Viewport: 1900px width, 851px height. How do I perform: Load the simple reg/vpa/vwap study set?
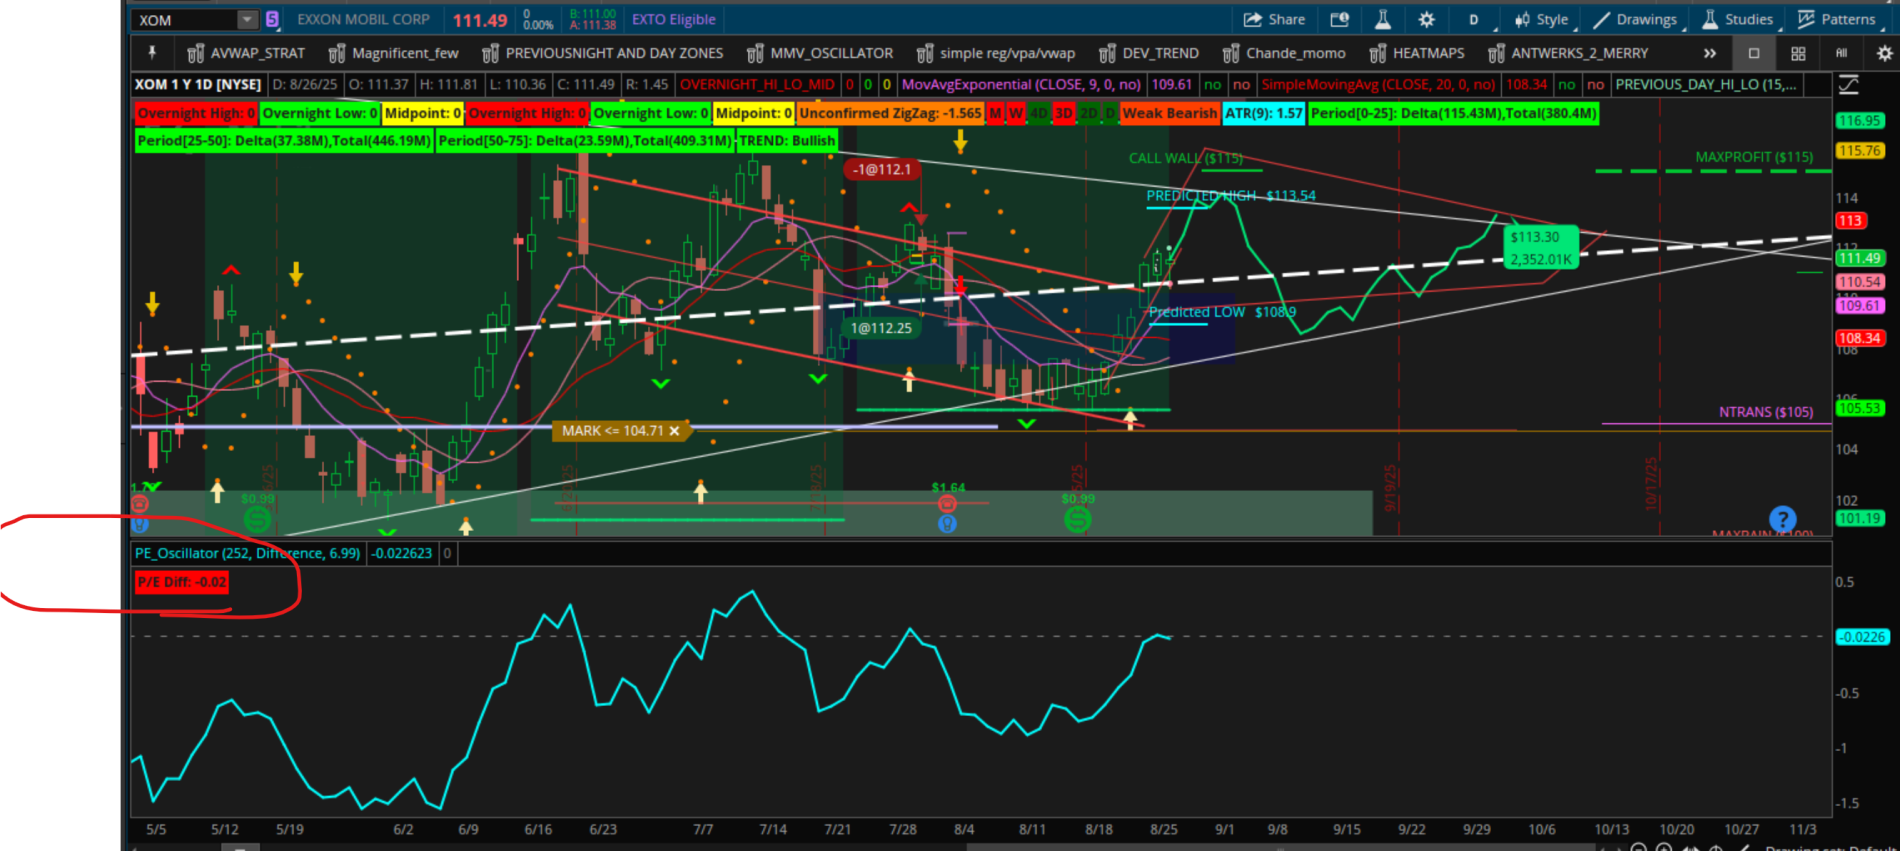click(996, 53)
